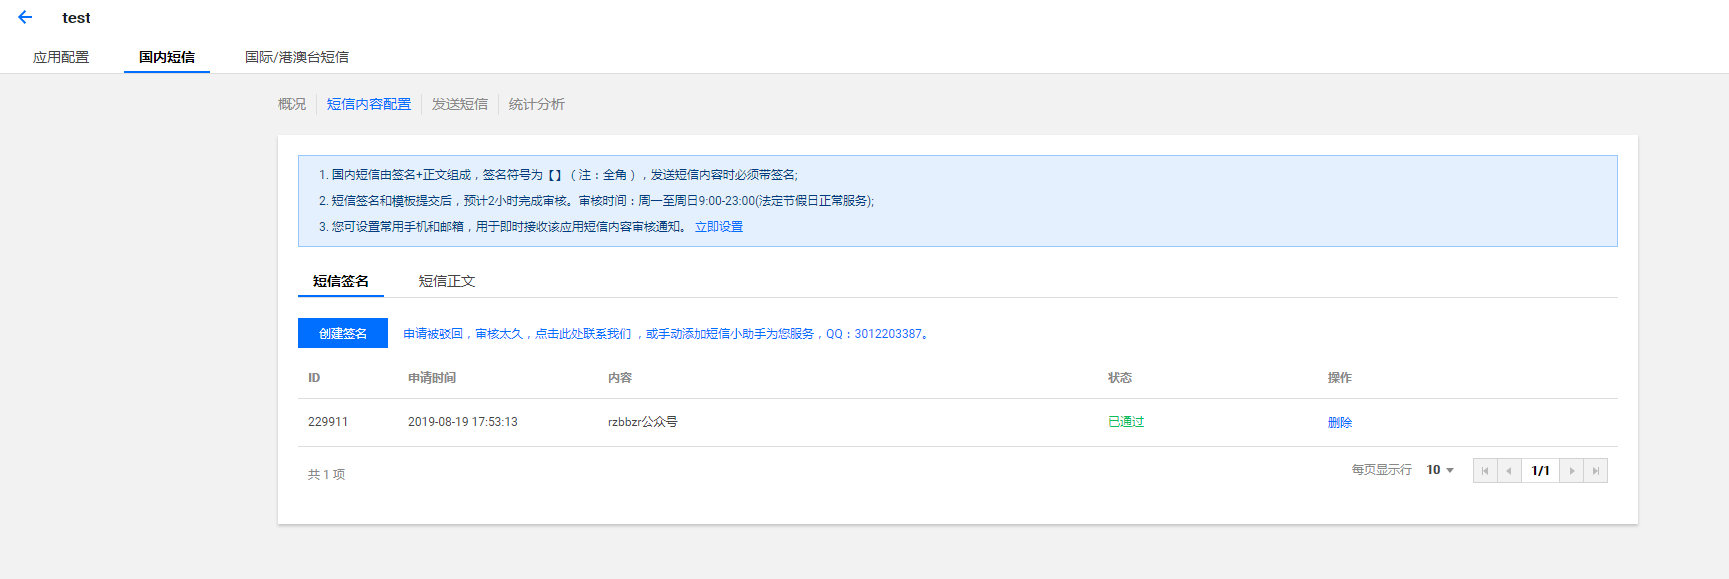
Task: Click the 创建签名 button
Action: tap(343, 333)
